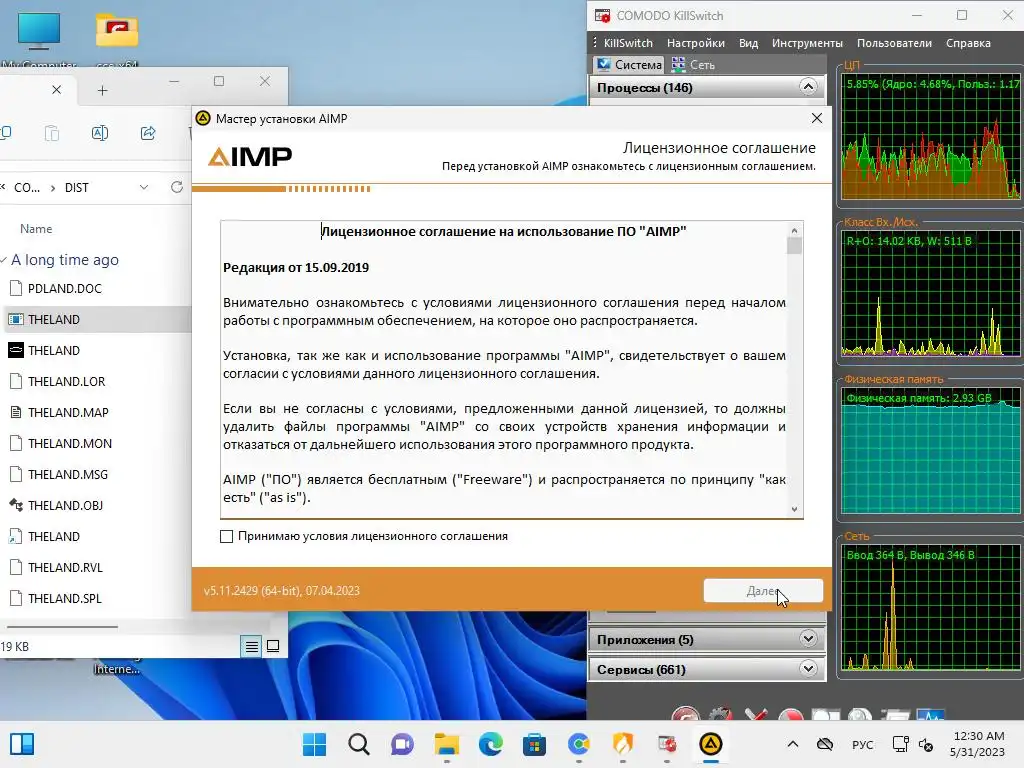Click the COMODO KillSwitch title bar icon
Viewport: 1024px width, 768px height.
(602, 16)
